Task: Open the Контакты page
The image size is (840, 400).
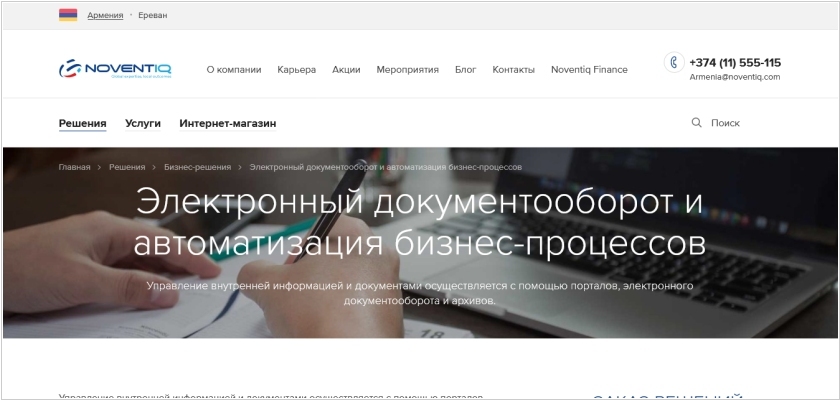Action: click(x=513, y=70)
